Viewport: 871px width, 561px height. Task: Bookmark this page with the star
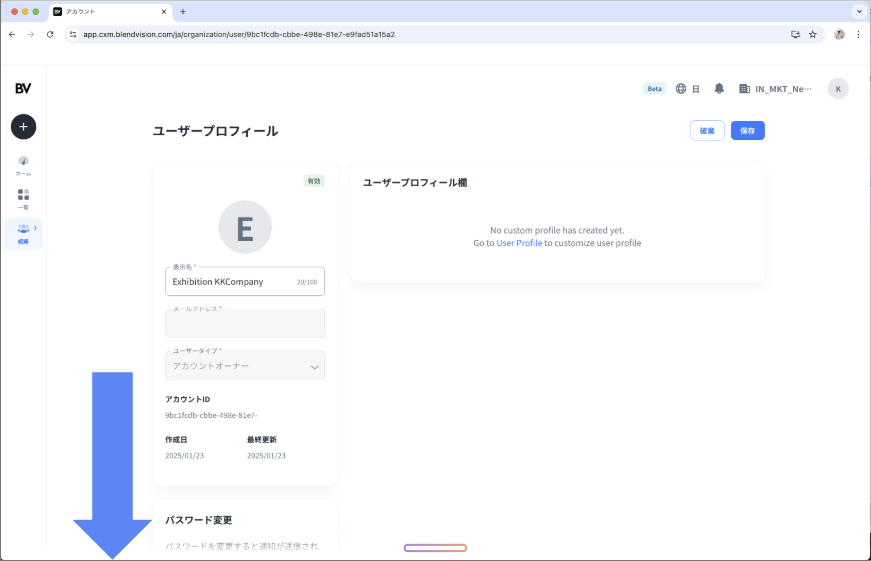(813, 34)
